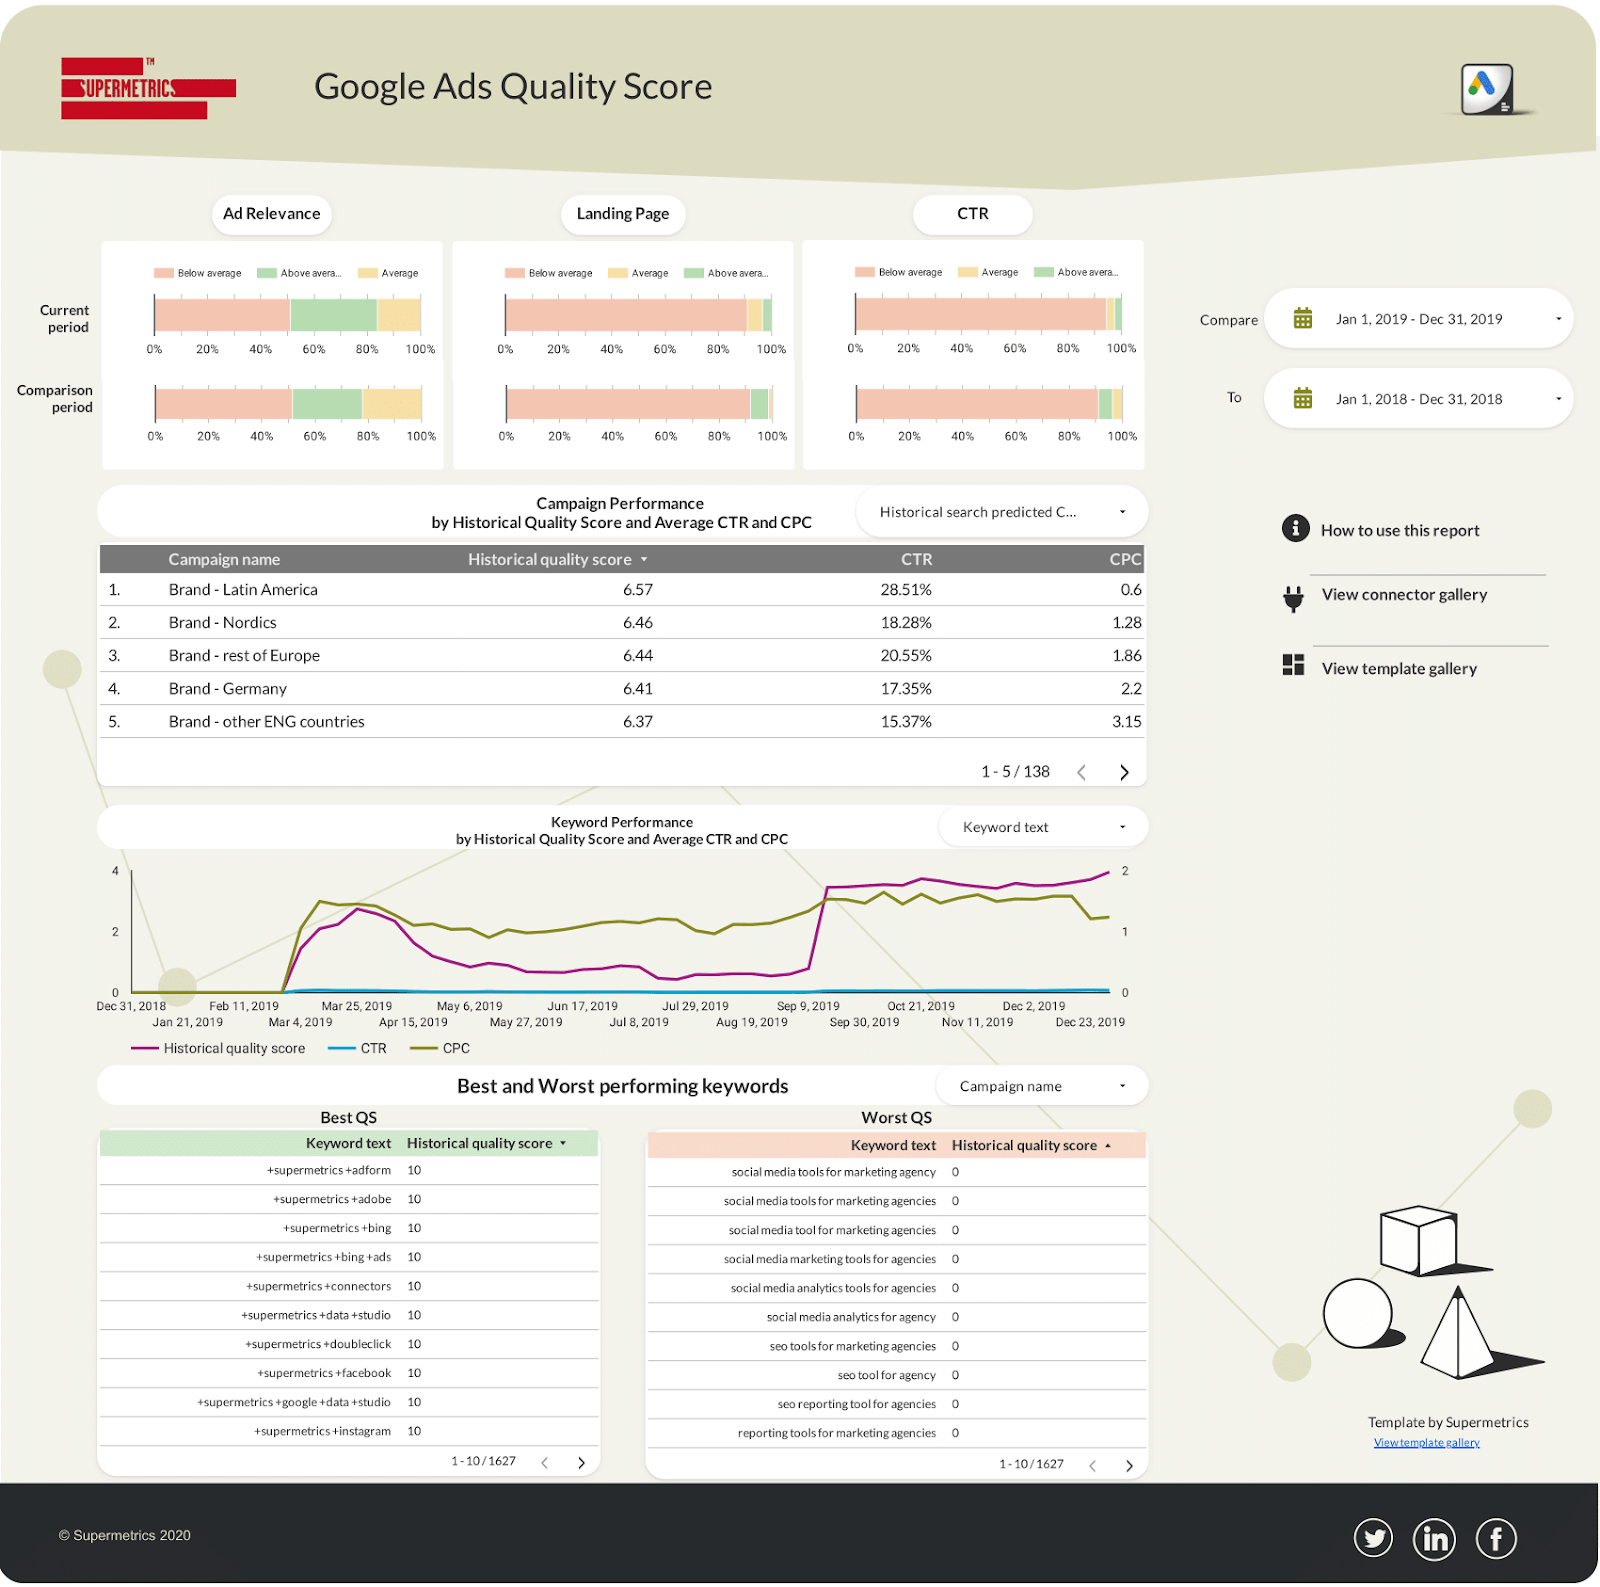The width and height of the screenshot is (1600, 1587).
Task: Click the Supermetrics logo
Action: [148, 88]
